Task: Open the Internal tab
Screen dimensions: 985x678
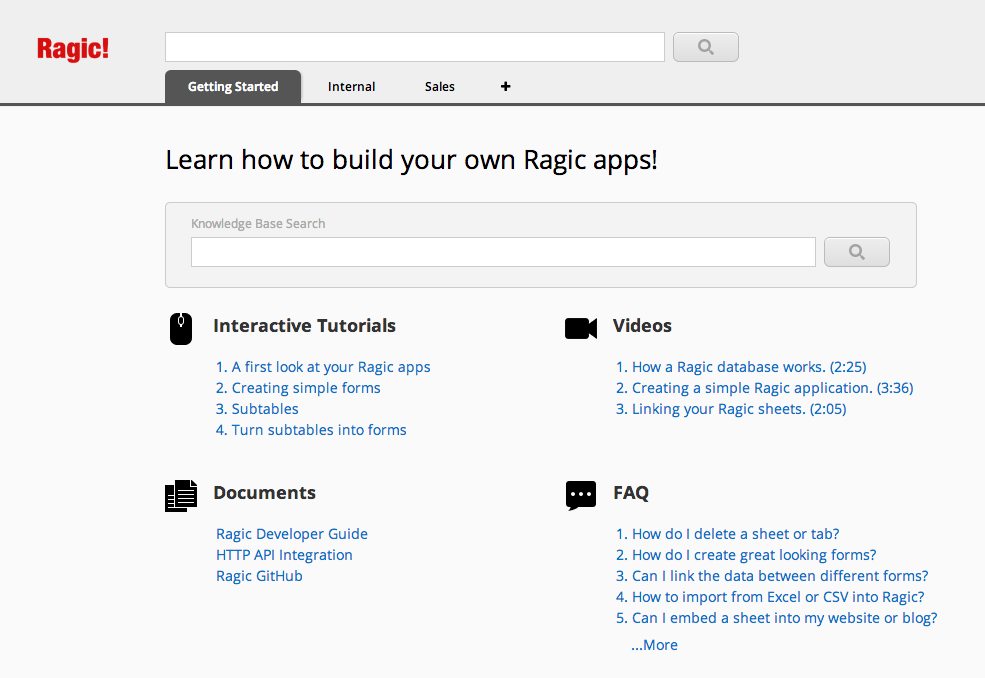Action: [351, 87]
